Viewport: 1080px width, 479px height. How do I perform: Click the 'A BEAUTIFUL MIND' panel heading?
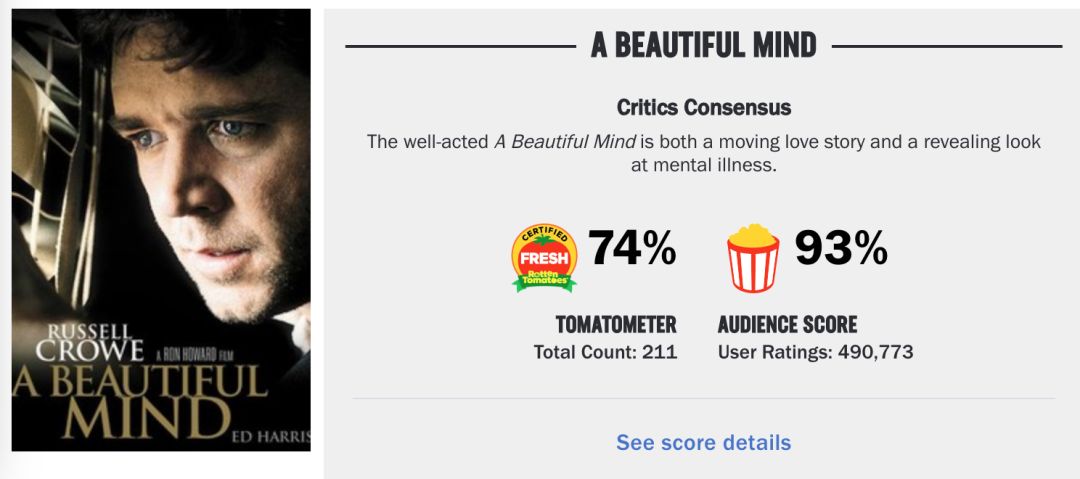703,45
